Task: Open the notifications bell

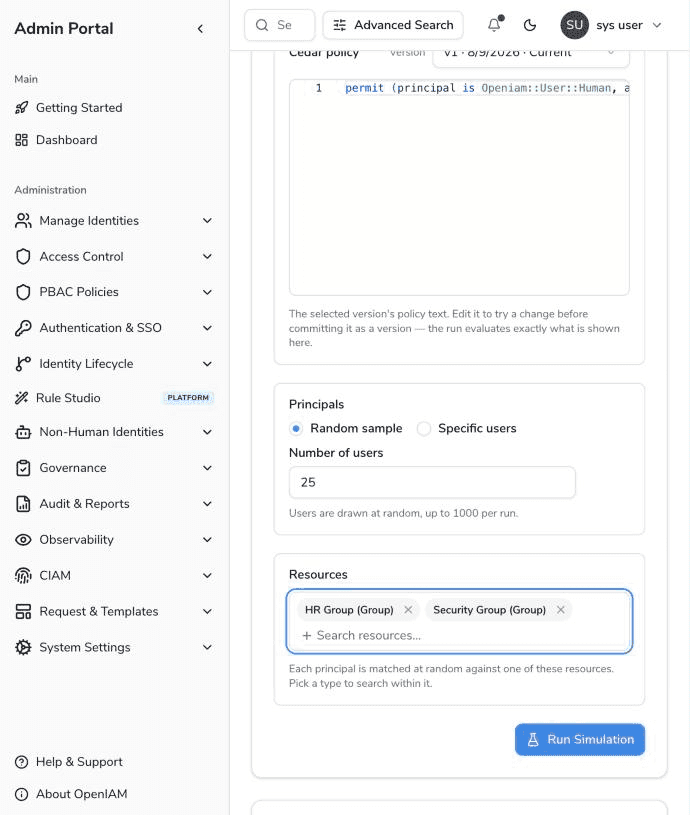Action: pos(495,25)
